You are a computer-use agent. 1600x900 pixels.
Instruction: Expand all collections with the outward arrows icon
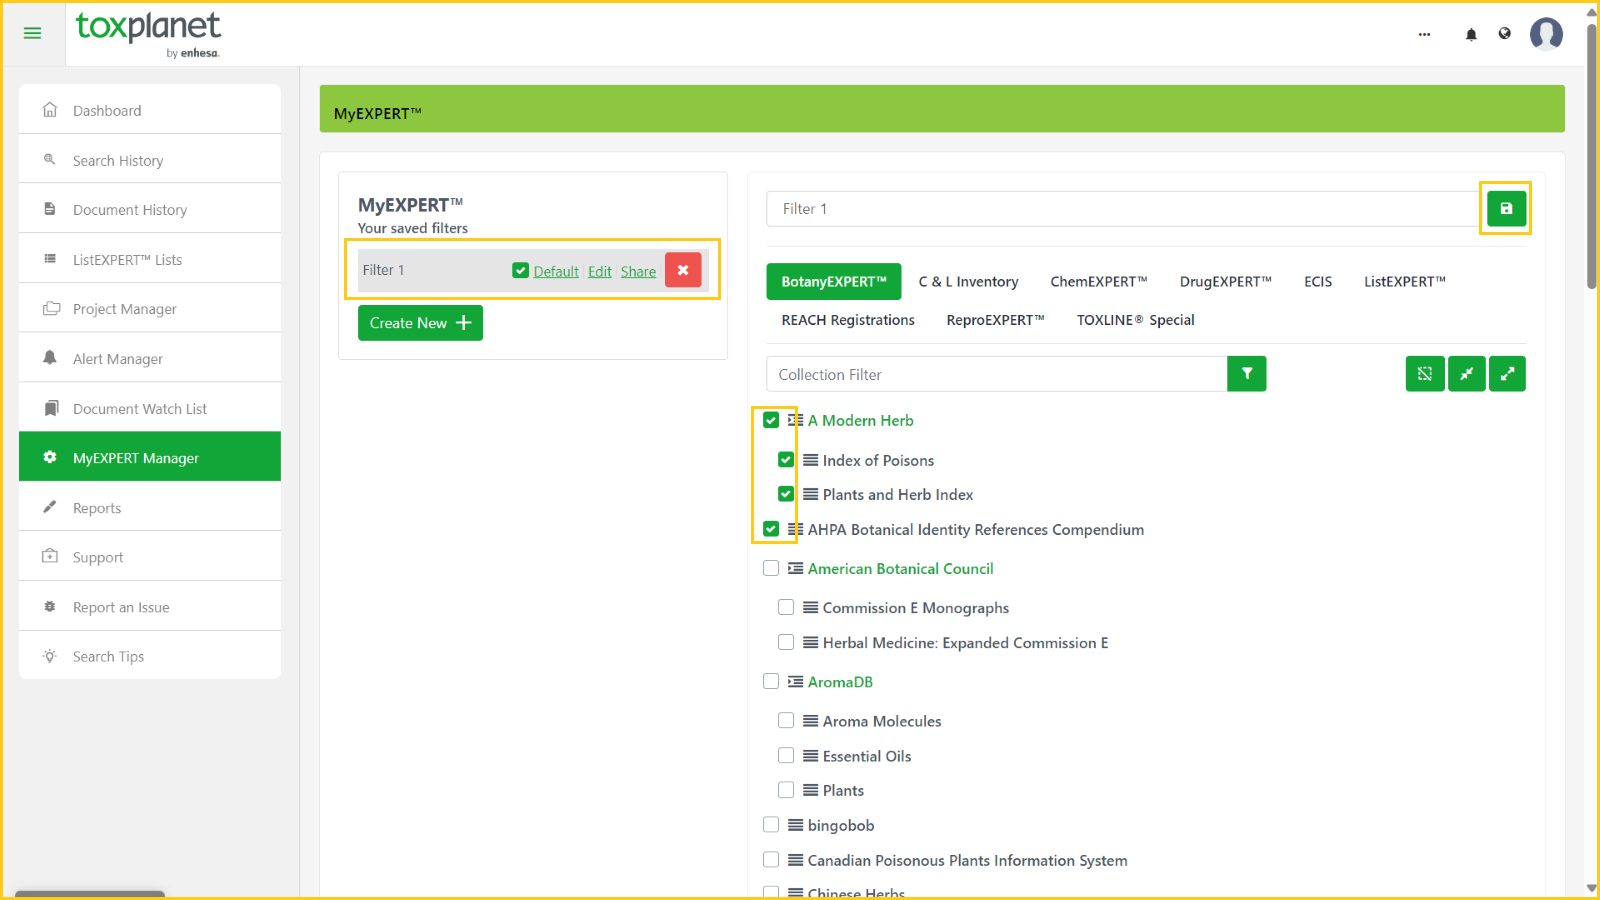[1507, 374]
